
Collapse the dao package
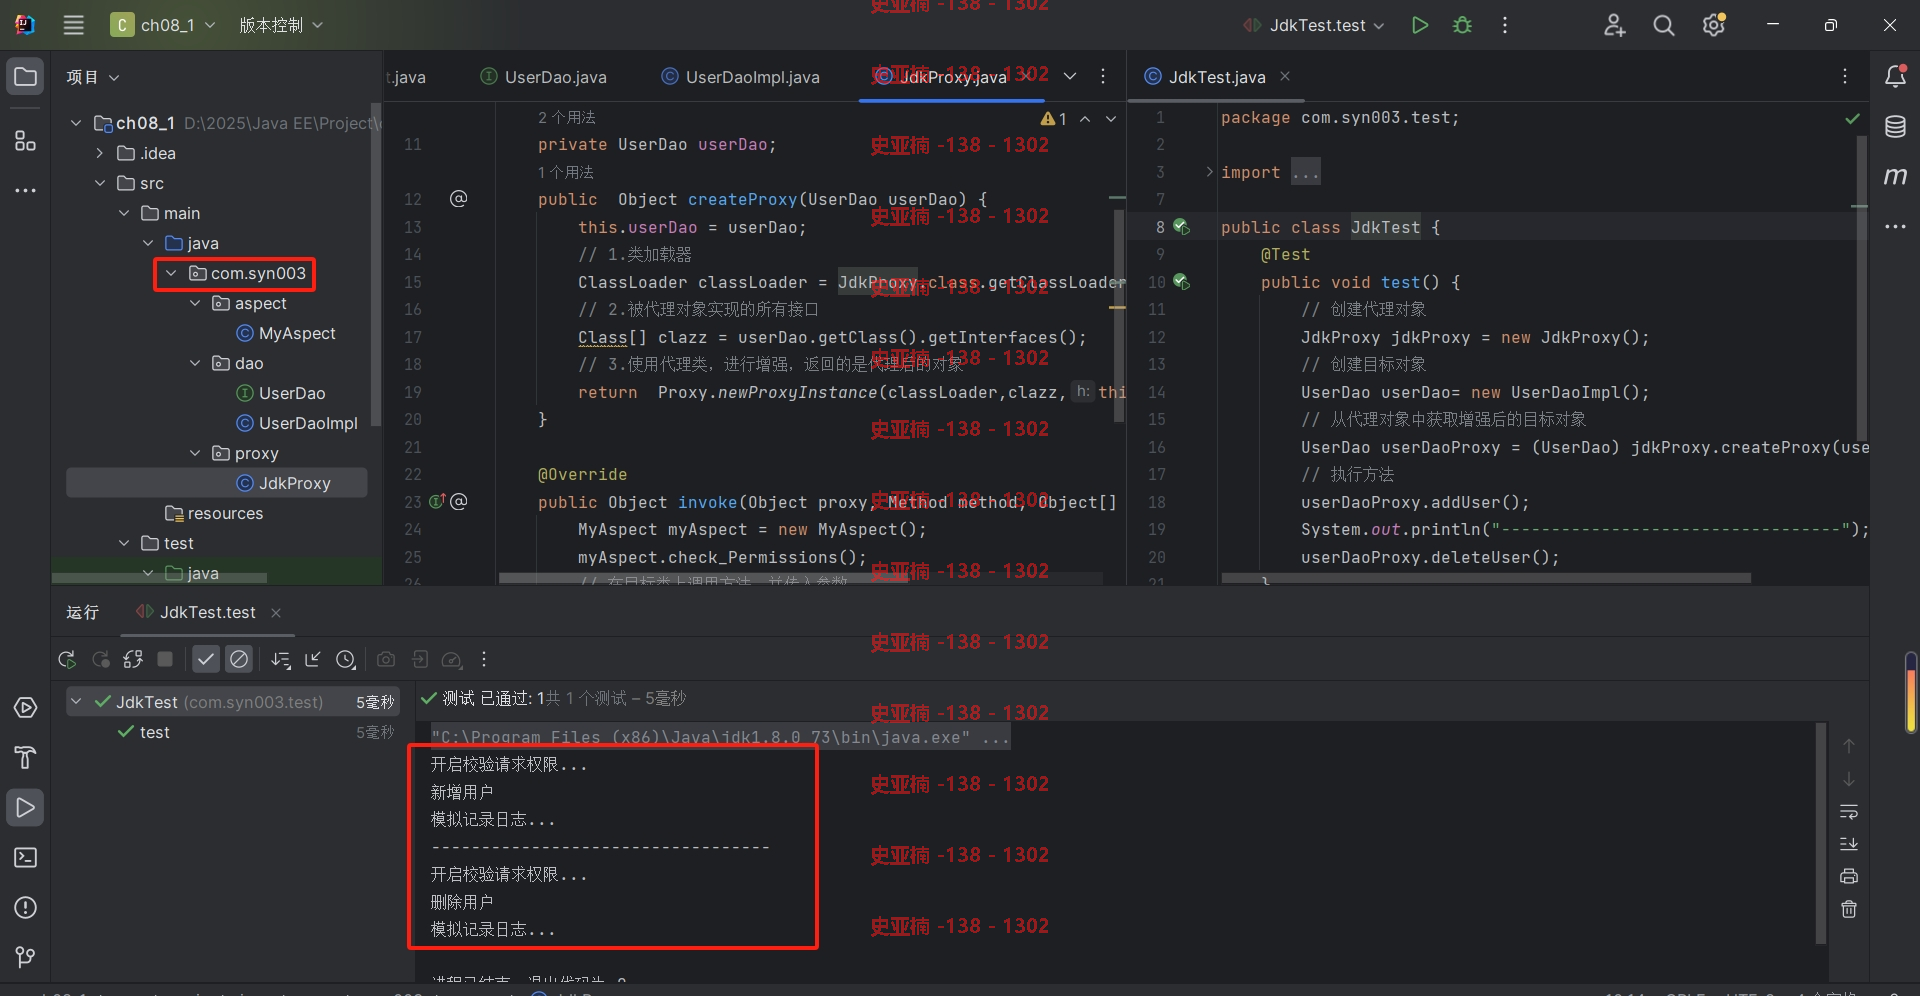click(195, 363)
